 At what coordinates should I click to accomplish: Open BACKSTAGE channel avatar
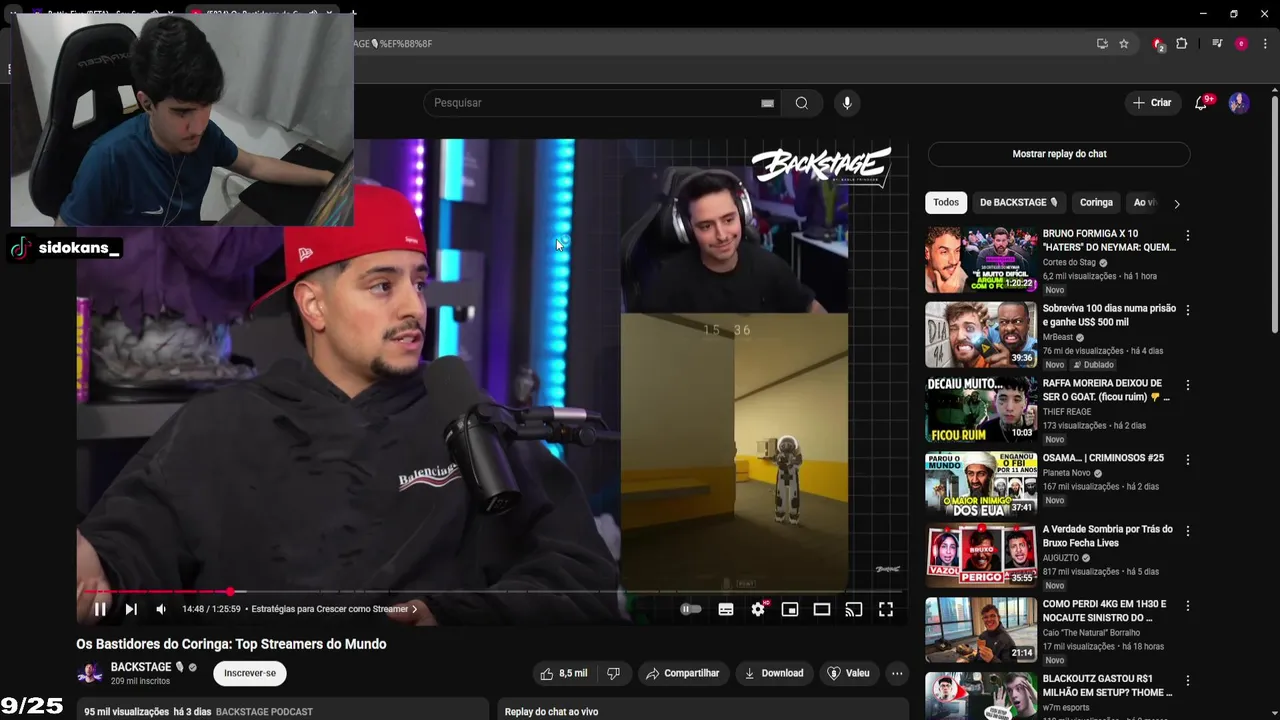click(x=90, y=673)
